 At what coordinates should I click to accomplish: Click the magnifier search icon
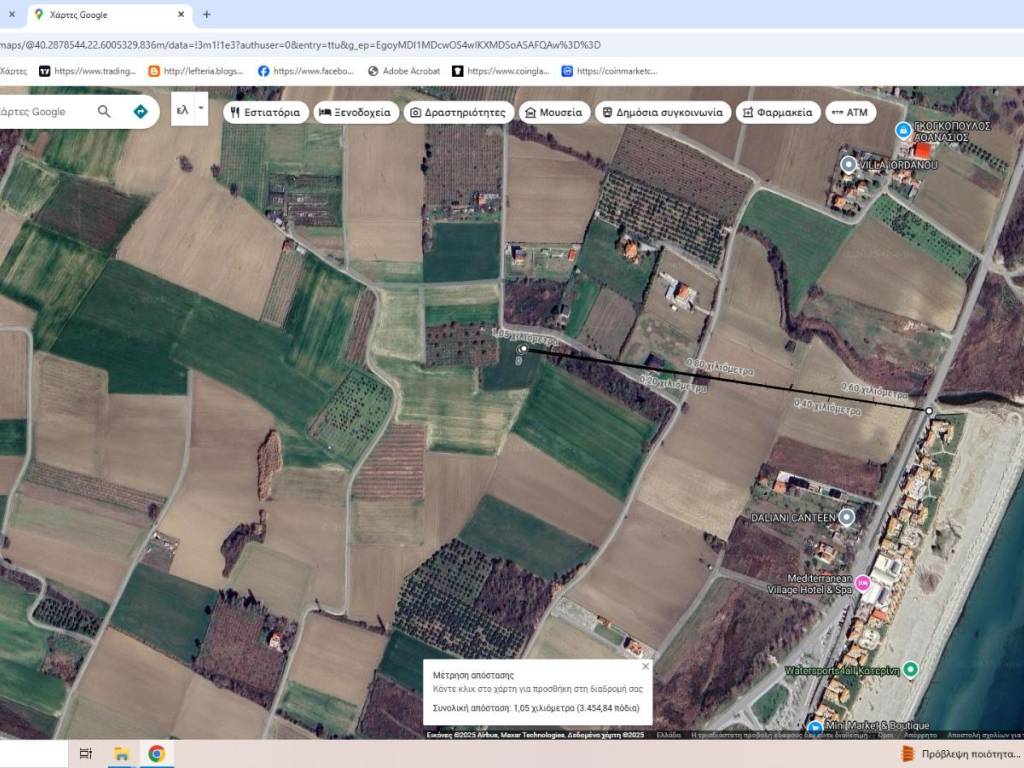tap(104, 111)
